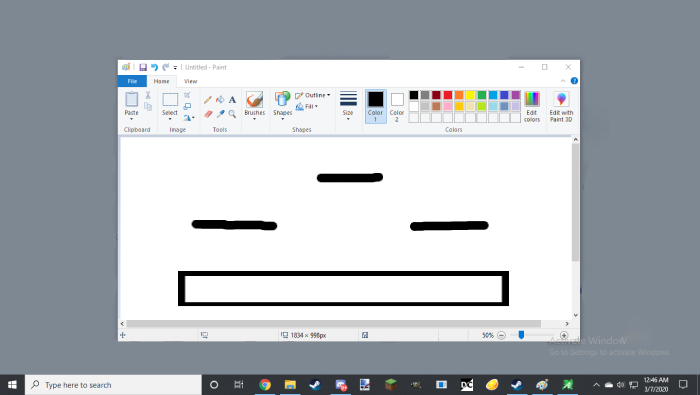The height and width of the screenshot is (395, 700).
Task: Click the Edit colors button
Action: (x=532, y=106)
